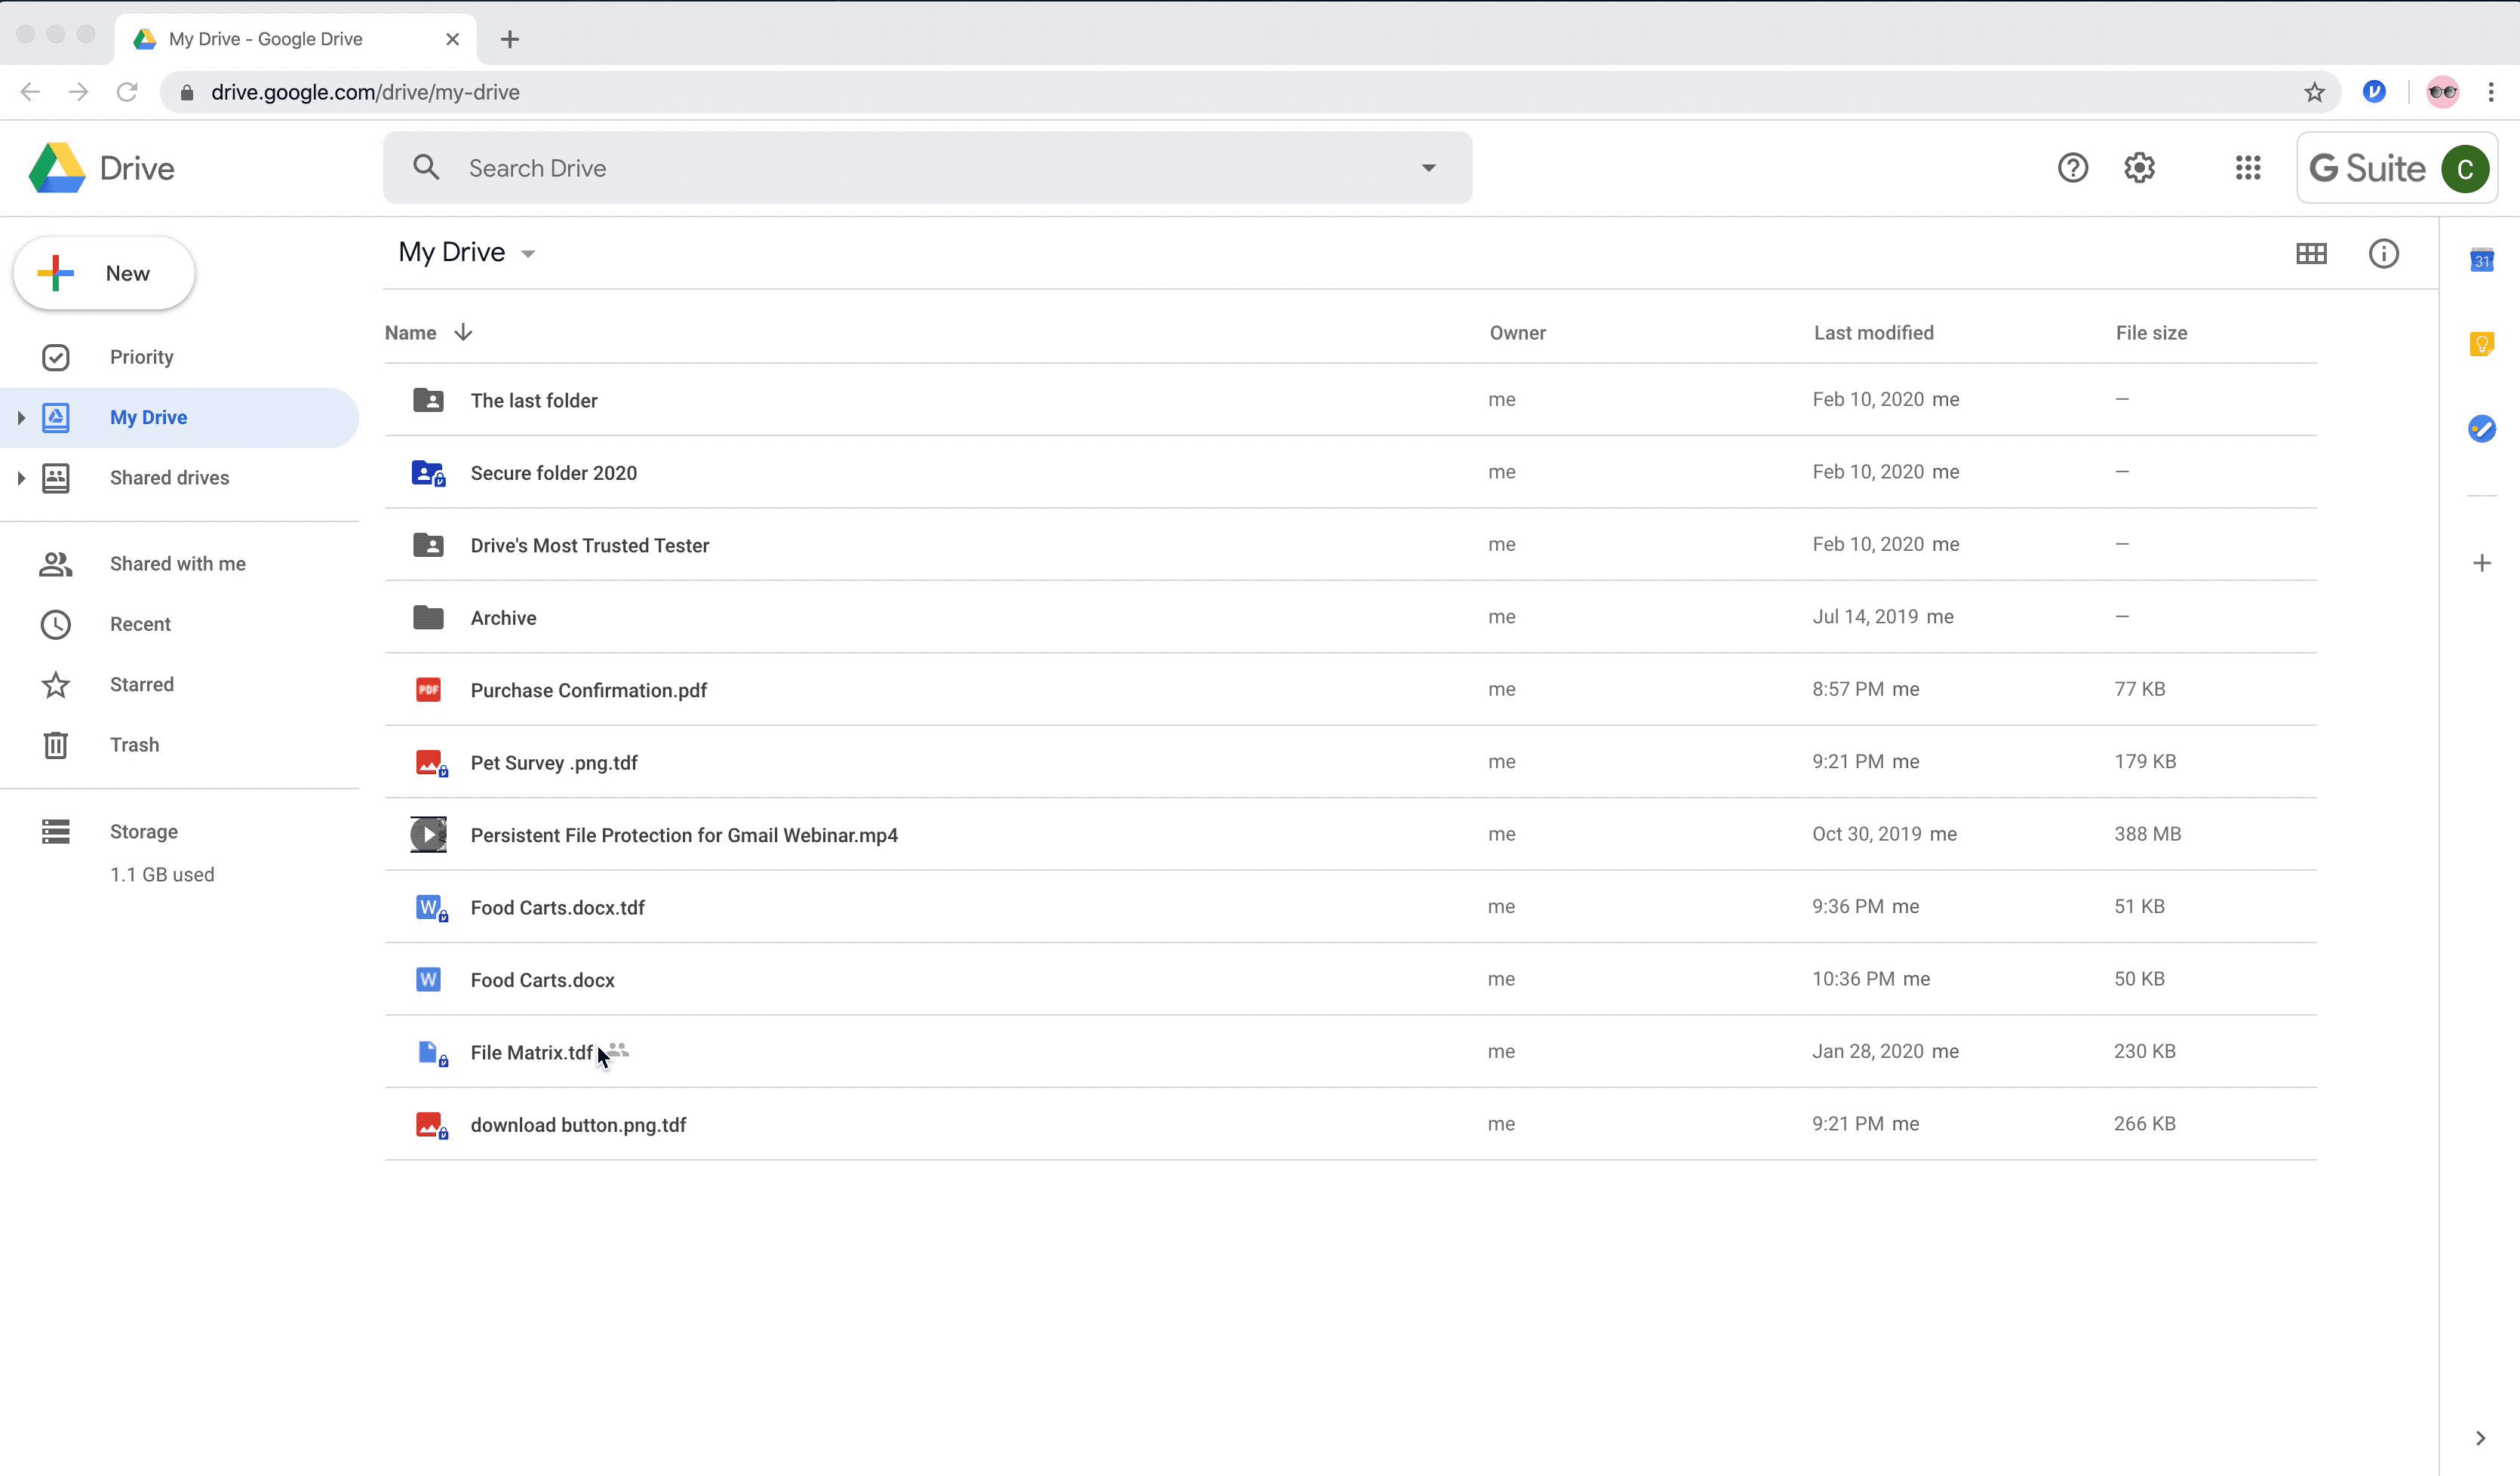
Task: Click the blue V browser extension icon
Action: pos(2373,92)
